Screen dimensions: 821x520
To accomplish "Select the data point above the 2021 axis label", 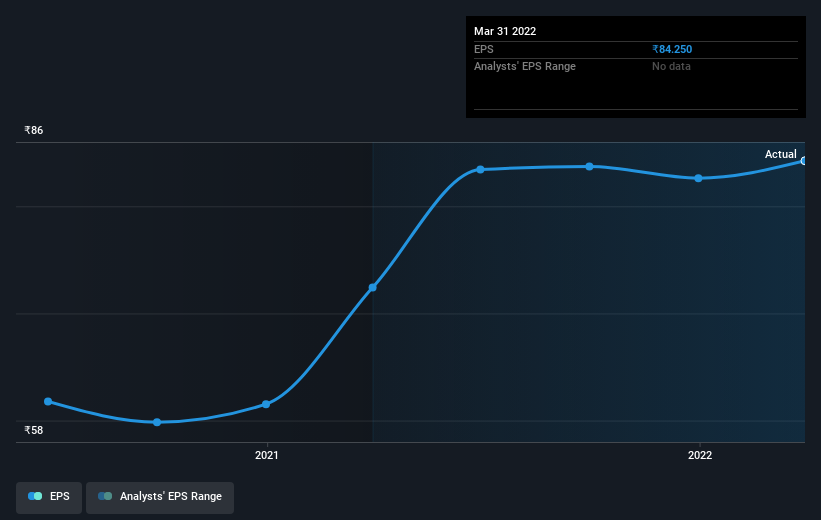I will pos(266,404).
